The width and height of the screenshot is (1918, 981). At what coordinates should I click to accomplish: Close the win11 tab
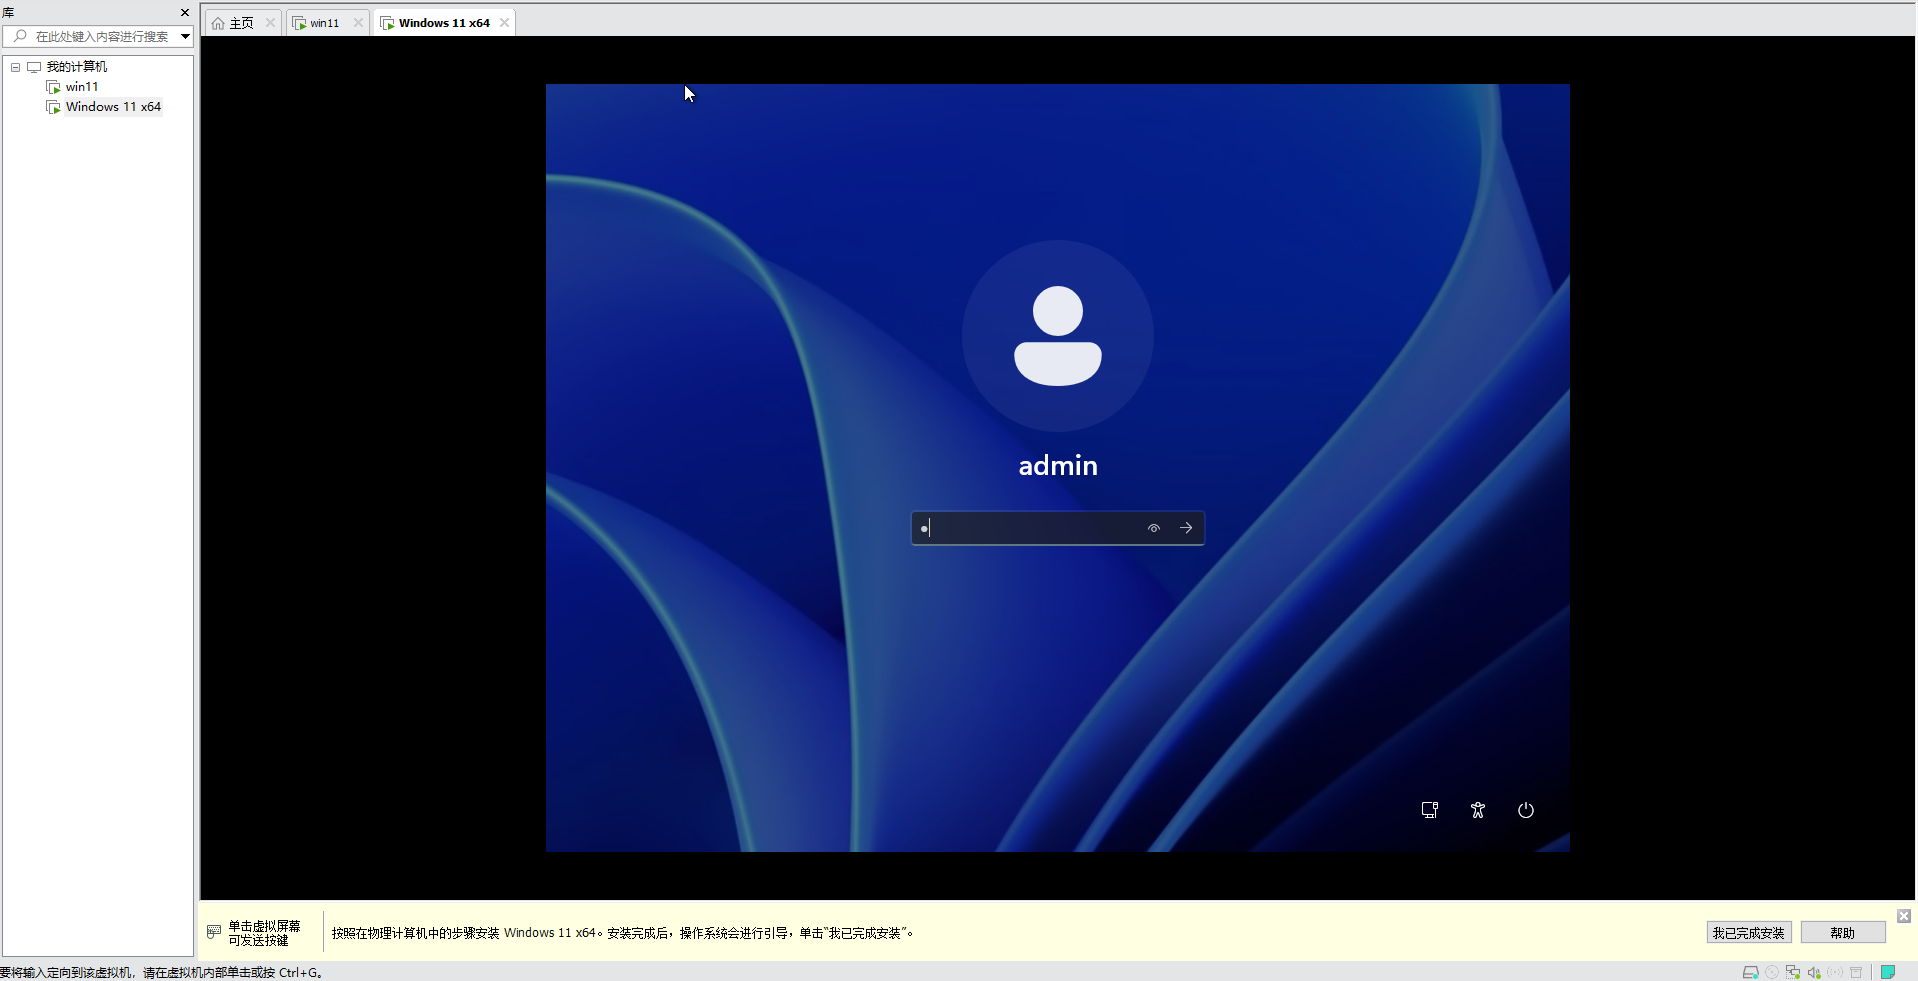point(358,23)
